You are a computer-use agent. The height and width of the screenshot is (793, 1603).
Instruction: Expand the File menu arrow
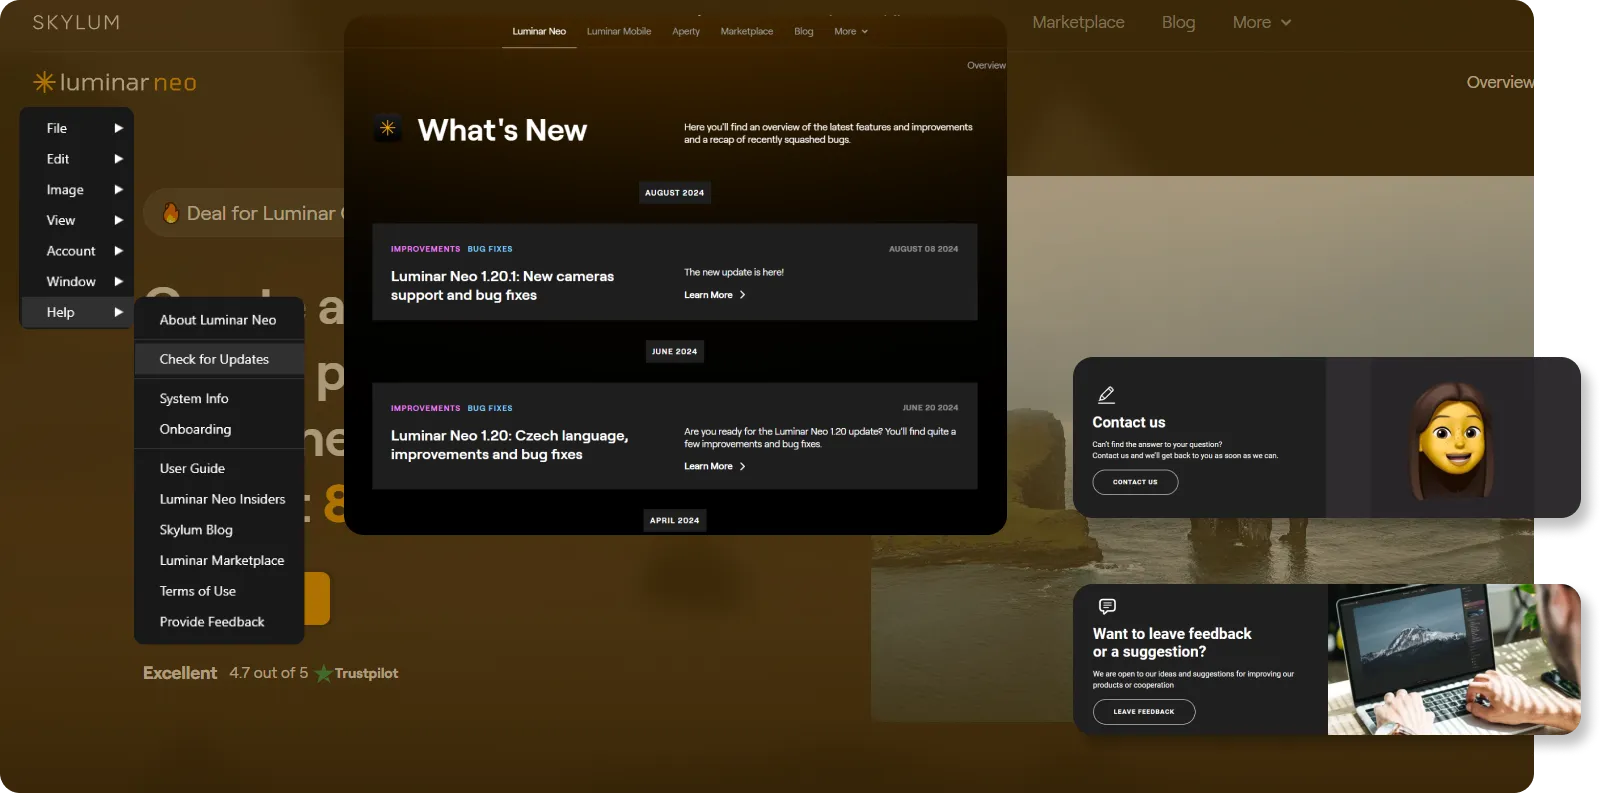[x=118, y=128]
